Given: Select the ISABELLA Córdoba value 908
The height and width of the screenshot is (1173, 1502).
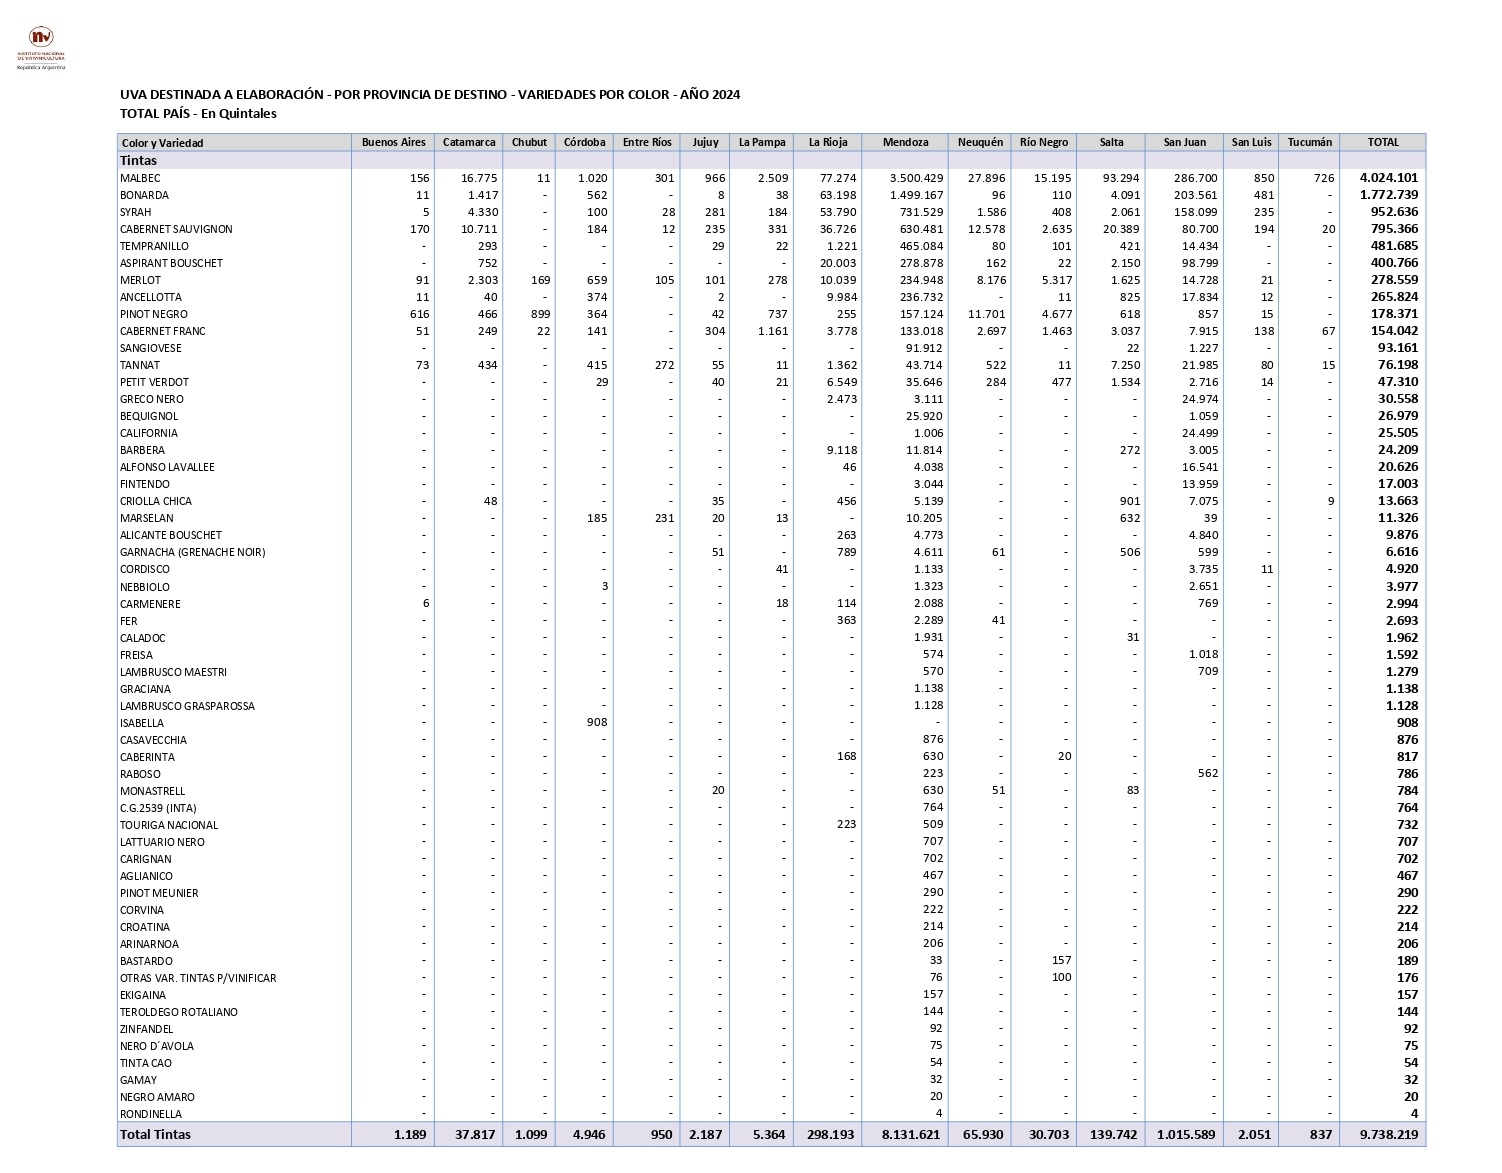Looking at the screenshot, I should [x=597, y=723].
